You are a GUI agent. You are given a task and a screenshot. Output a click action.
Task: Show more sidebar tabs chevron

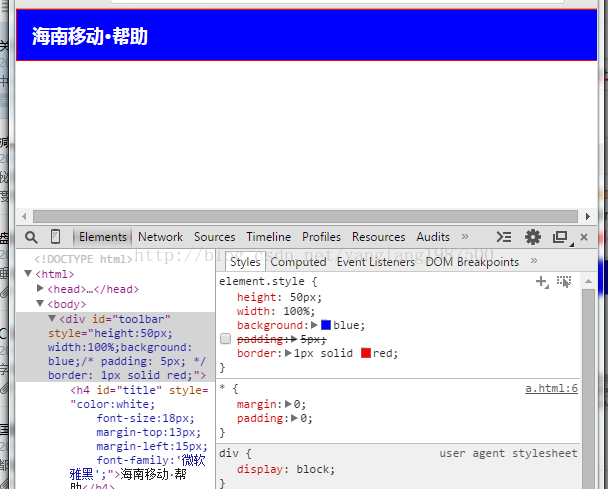point(534,261)
